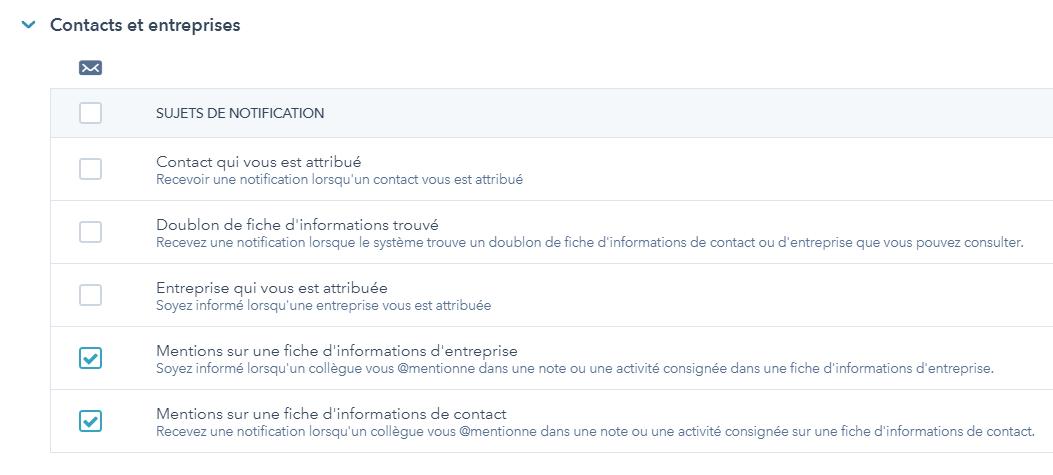1053x475 pixels.
Task: Click Mentions sur une fiche d'informations de contact title
Action: click(x=331, y=413)
